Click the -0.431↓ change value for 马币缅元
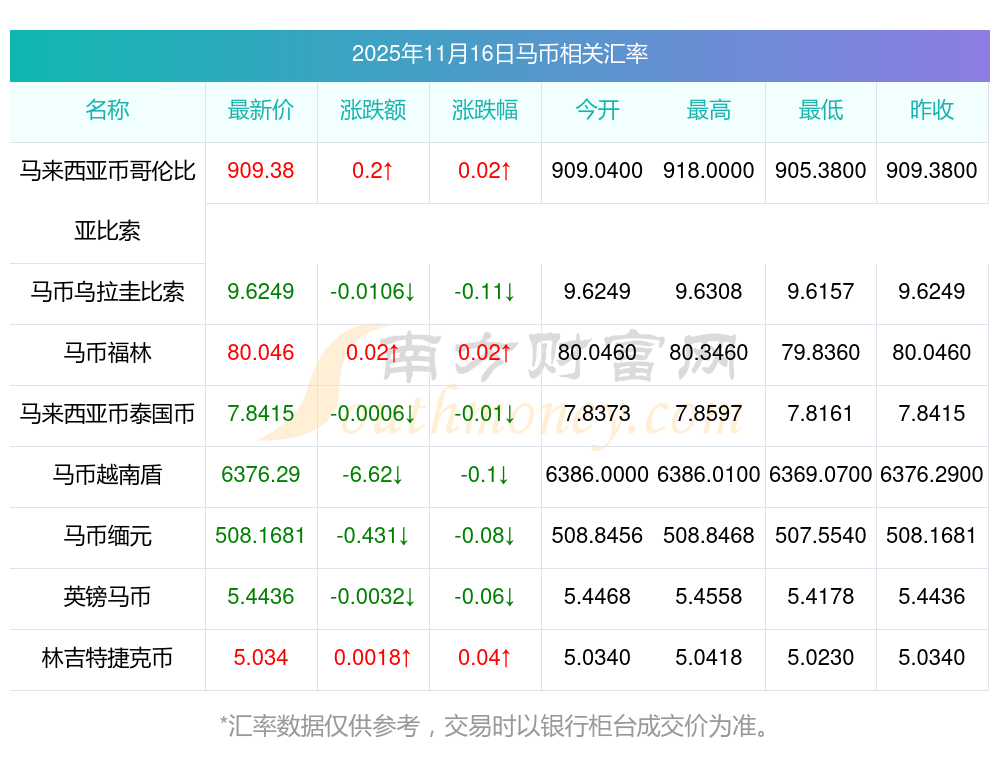The image size is (1000, 757). (x=373, y=536)
